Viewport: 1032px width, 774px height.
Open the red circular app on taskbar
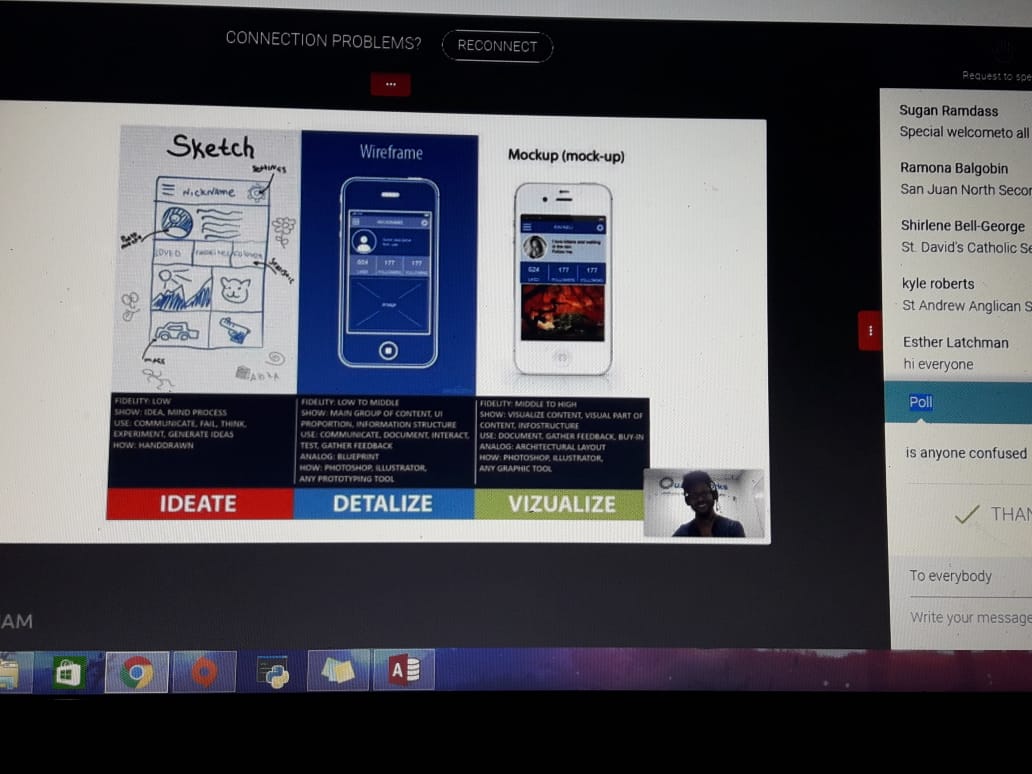tap(204, 672)
